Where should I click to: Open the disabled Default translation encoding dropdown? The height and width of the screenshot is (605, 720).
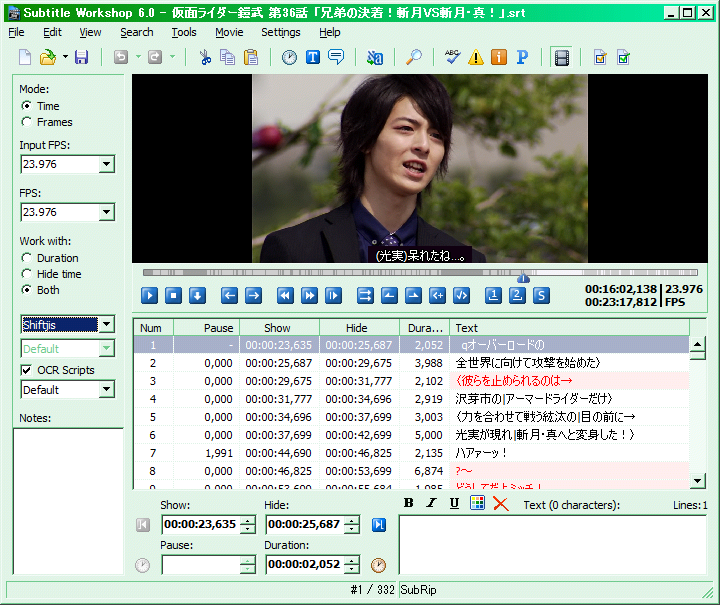(x=107, y=348)
